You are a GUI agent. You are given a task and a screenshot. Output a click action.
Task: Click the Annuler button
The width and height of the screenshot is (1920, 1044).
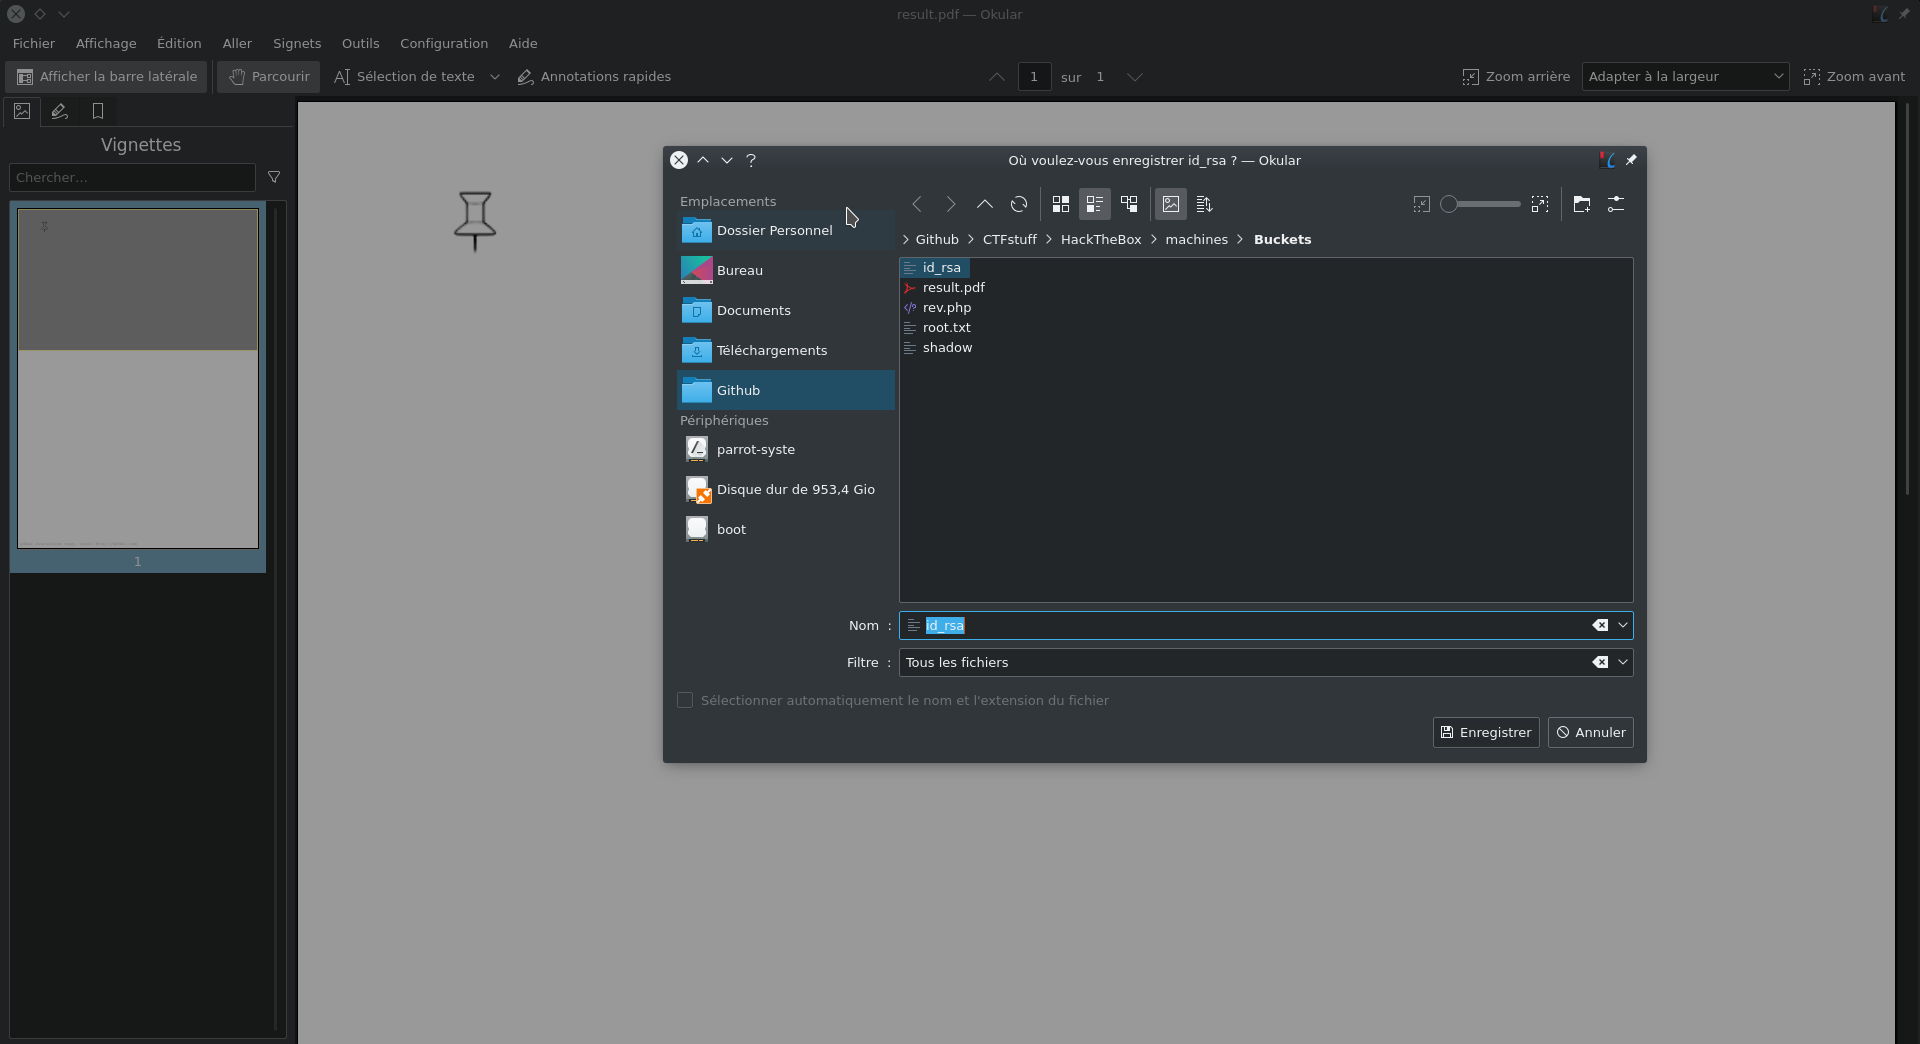point(1590,732)
